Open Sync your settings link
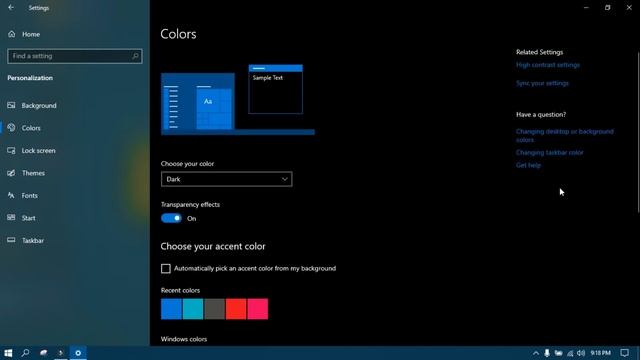 click(542, 83)
